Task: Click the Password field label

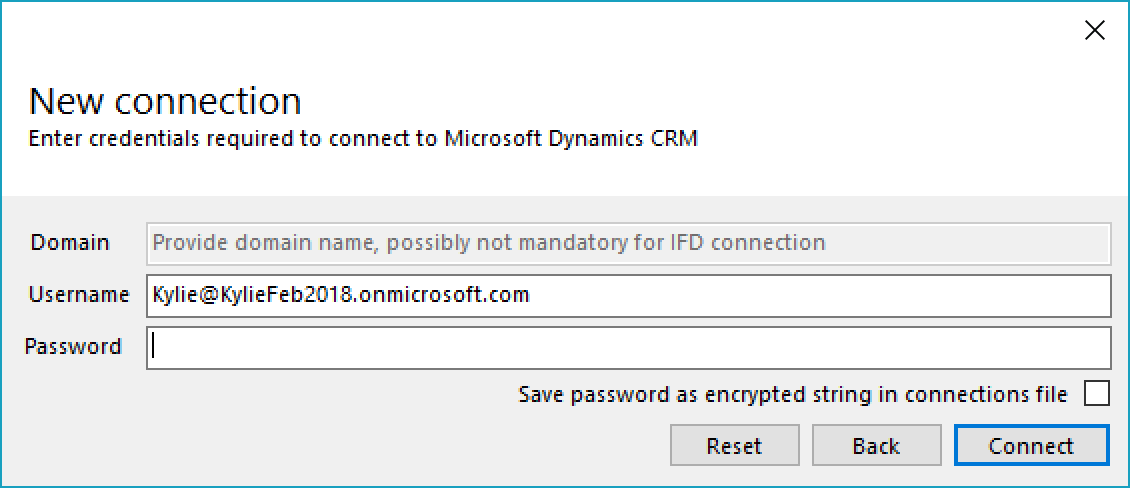Action: point(74,347)
